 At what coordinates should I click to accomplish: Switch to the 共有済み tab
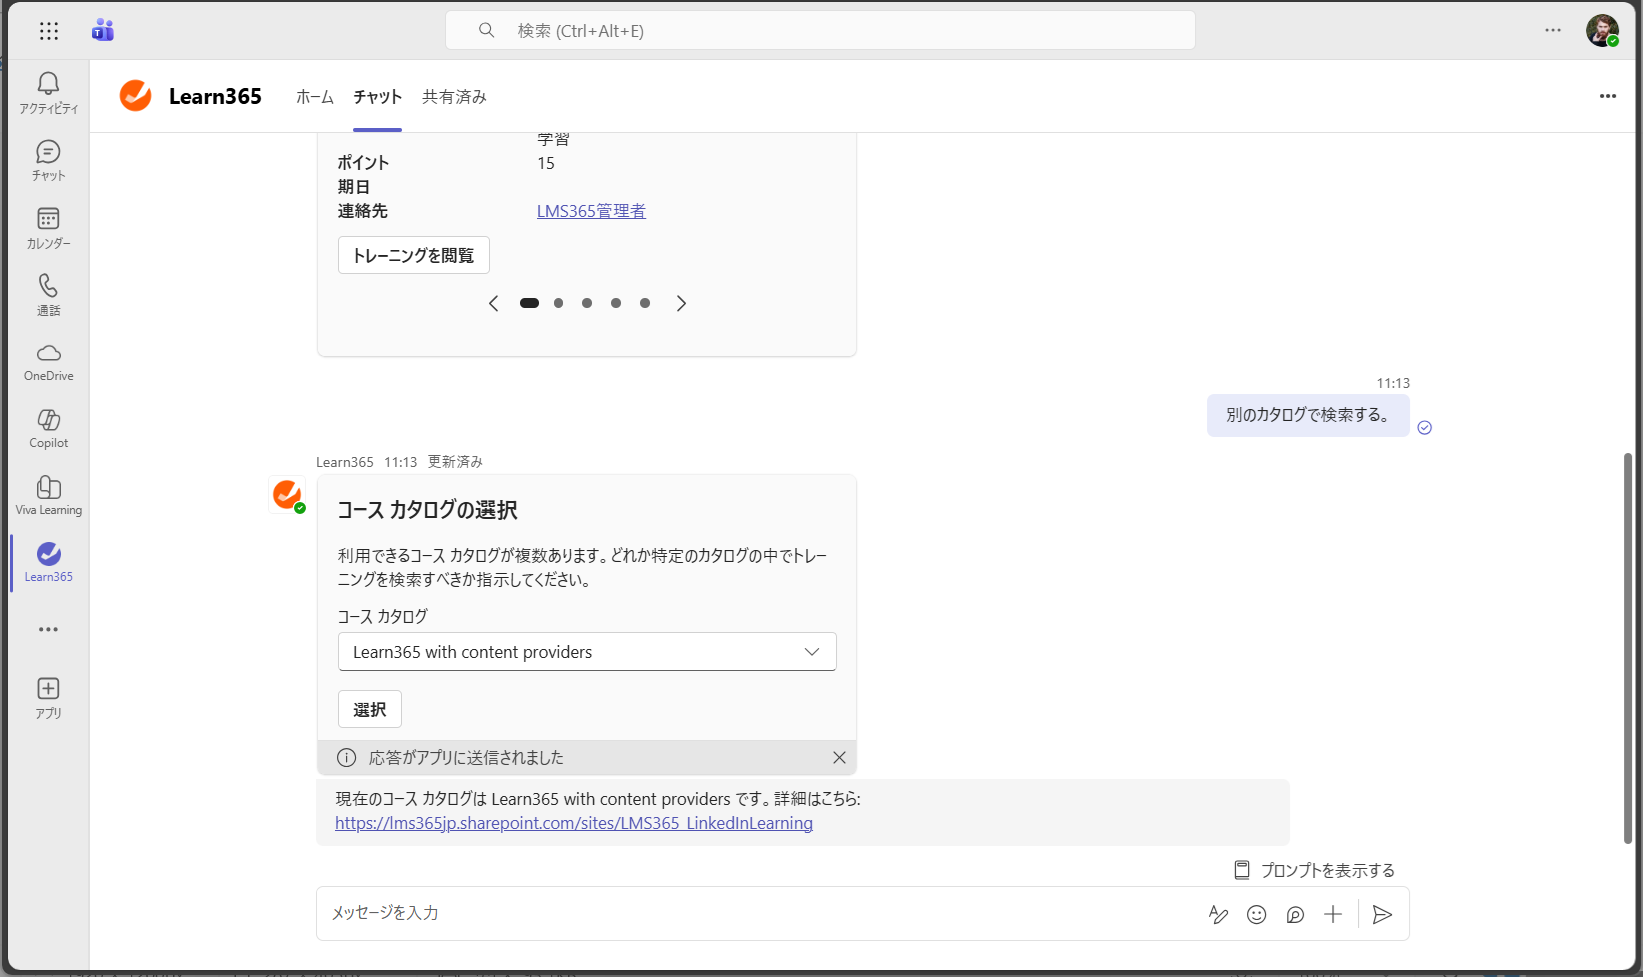point(454,97)
